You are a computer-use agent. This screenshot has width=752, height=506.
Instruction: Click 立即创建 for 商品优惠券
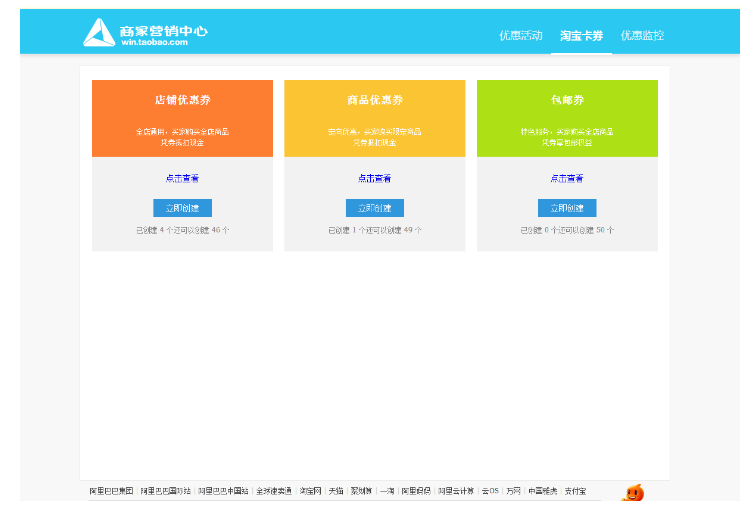tap(375, 208)
